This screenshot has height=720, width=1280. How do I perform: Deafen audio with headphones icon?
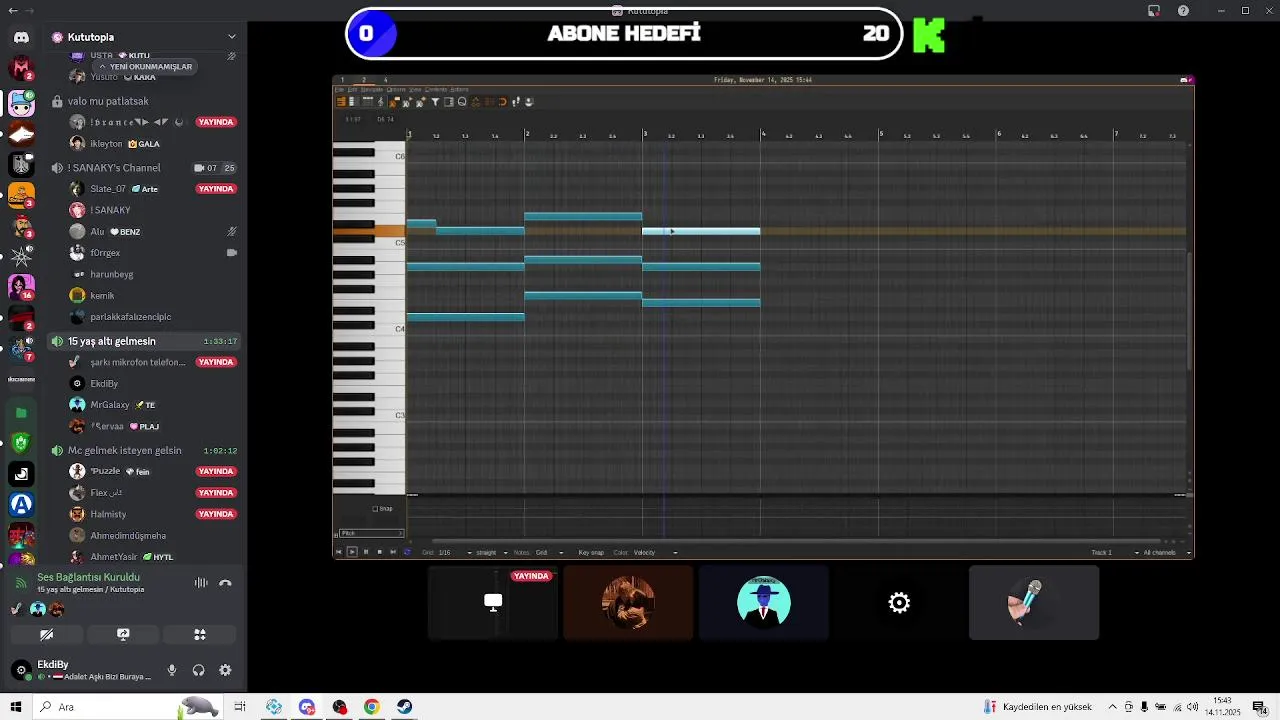[x=198, y=670]
